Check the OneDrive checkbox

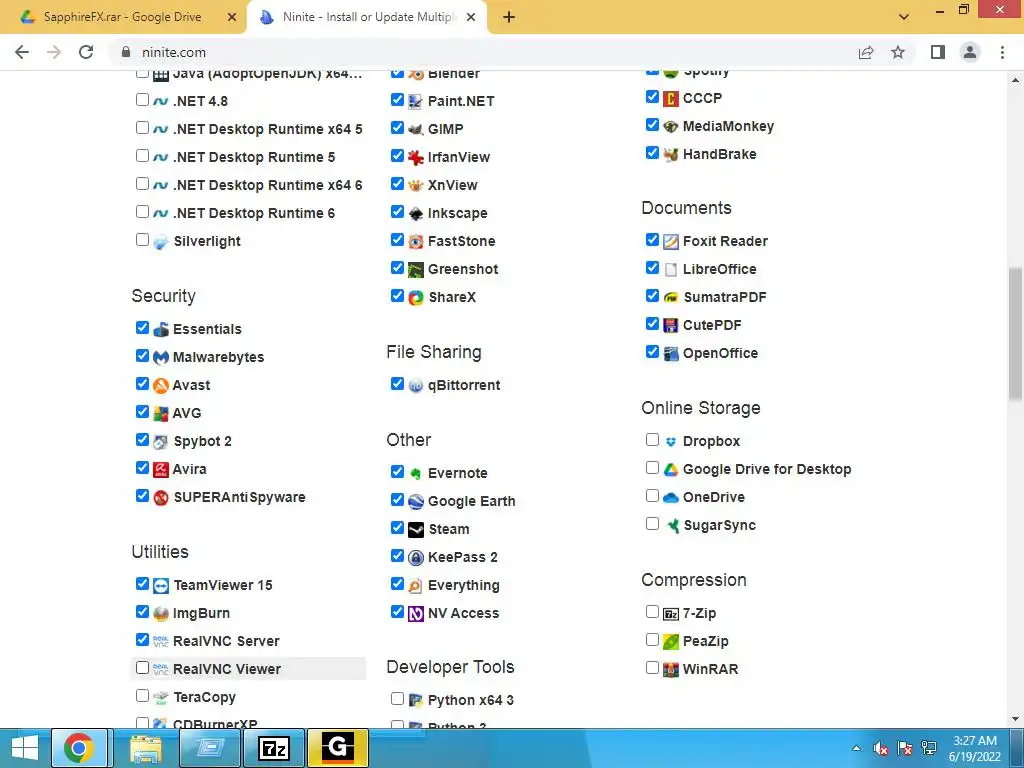[x=652, y=496]
